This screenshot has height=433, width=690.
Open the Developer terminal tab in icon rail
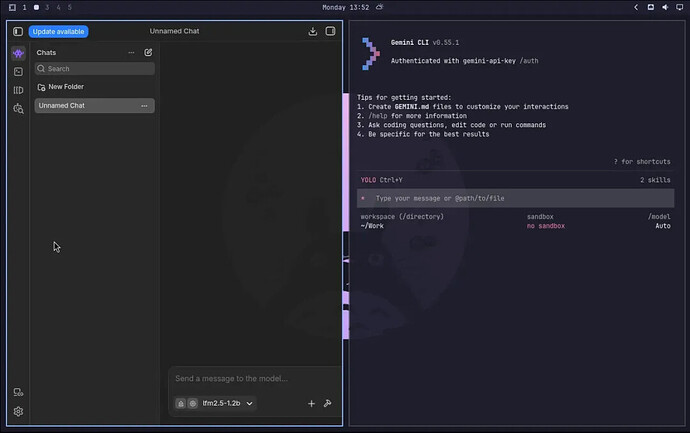(x=18, y=72)
